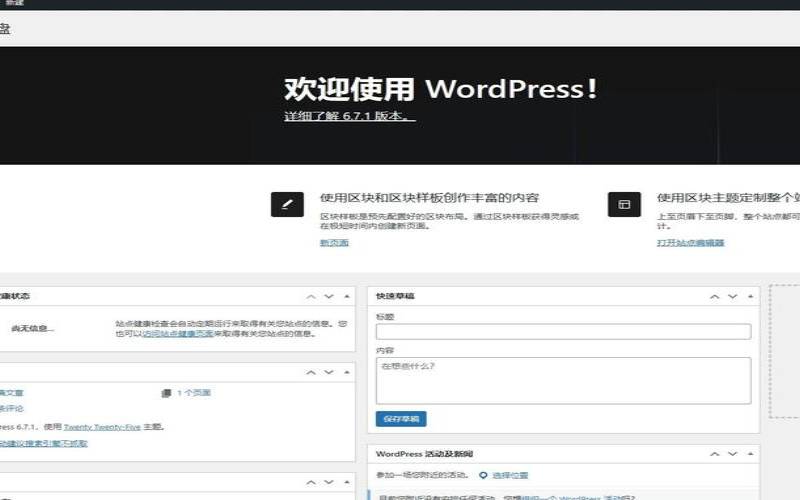The width and height of the screenshot is (800, 500).
Task: Open the 详细了解 6.7.1 版本 link
Action: click(x=349, y=117)
